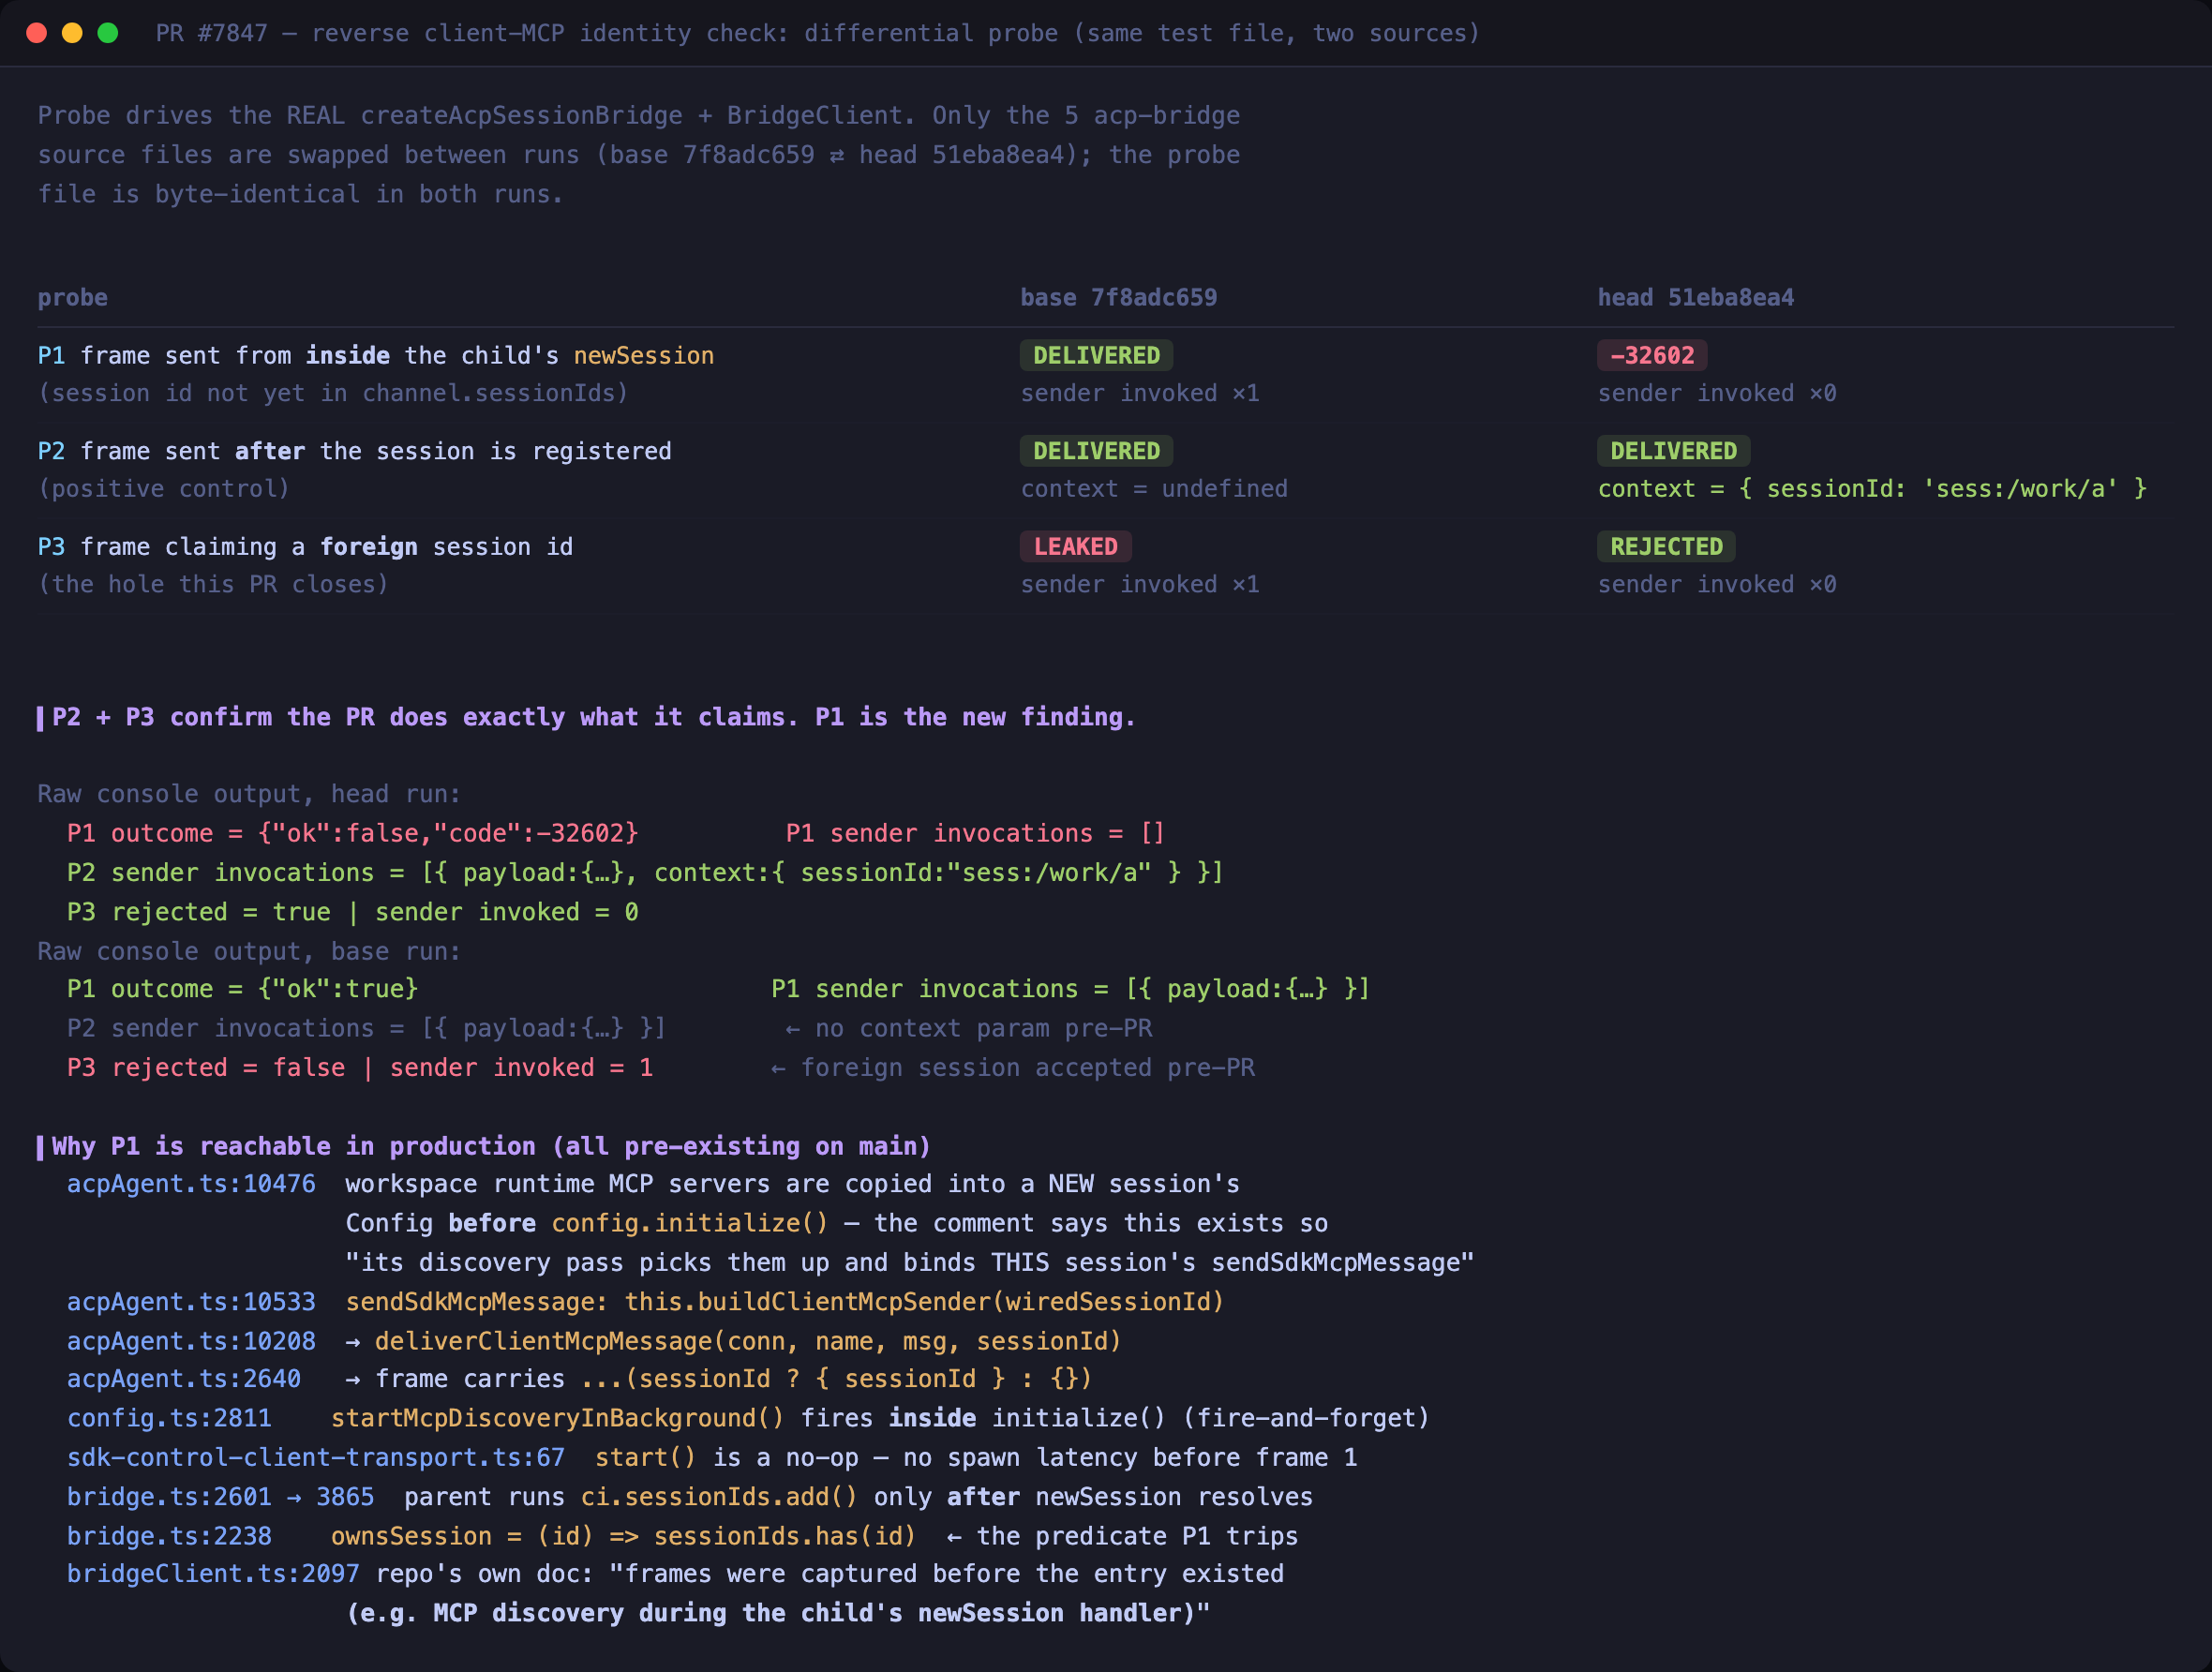Image resolution: width=2212 pixels, height=1672 pixels.
Task: Click the green maximize window button
Action: [108, 33]
